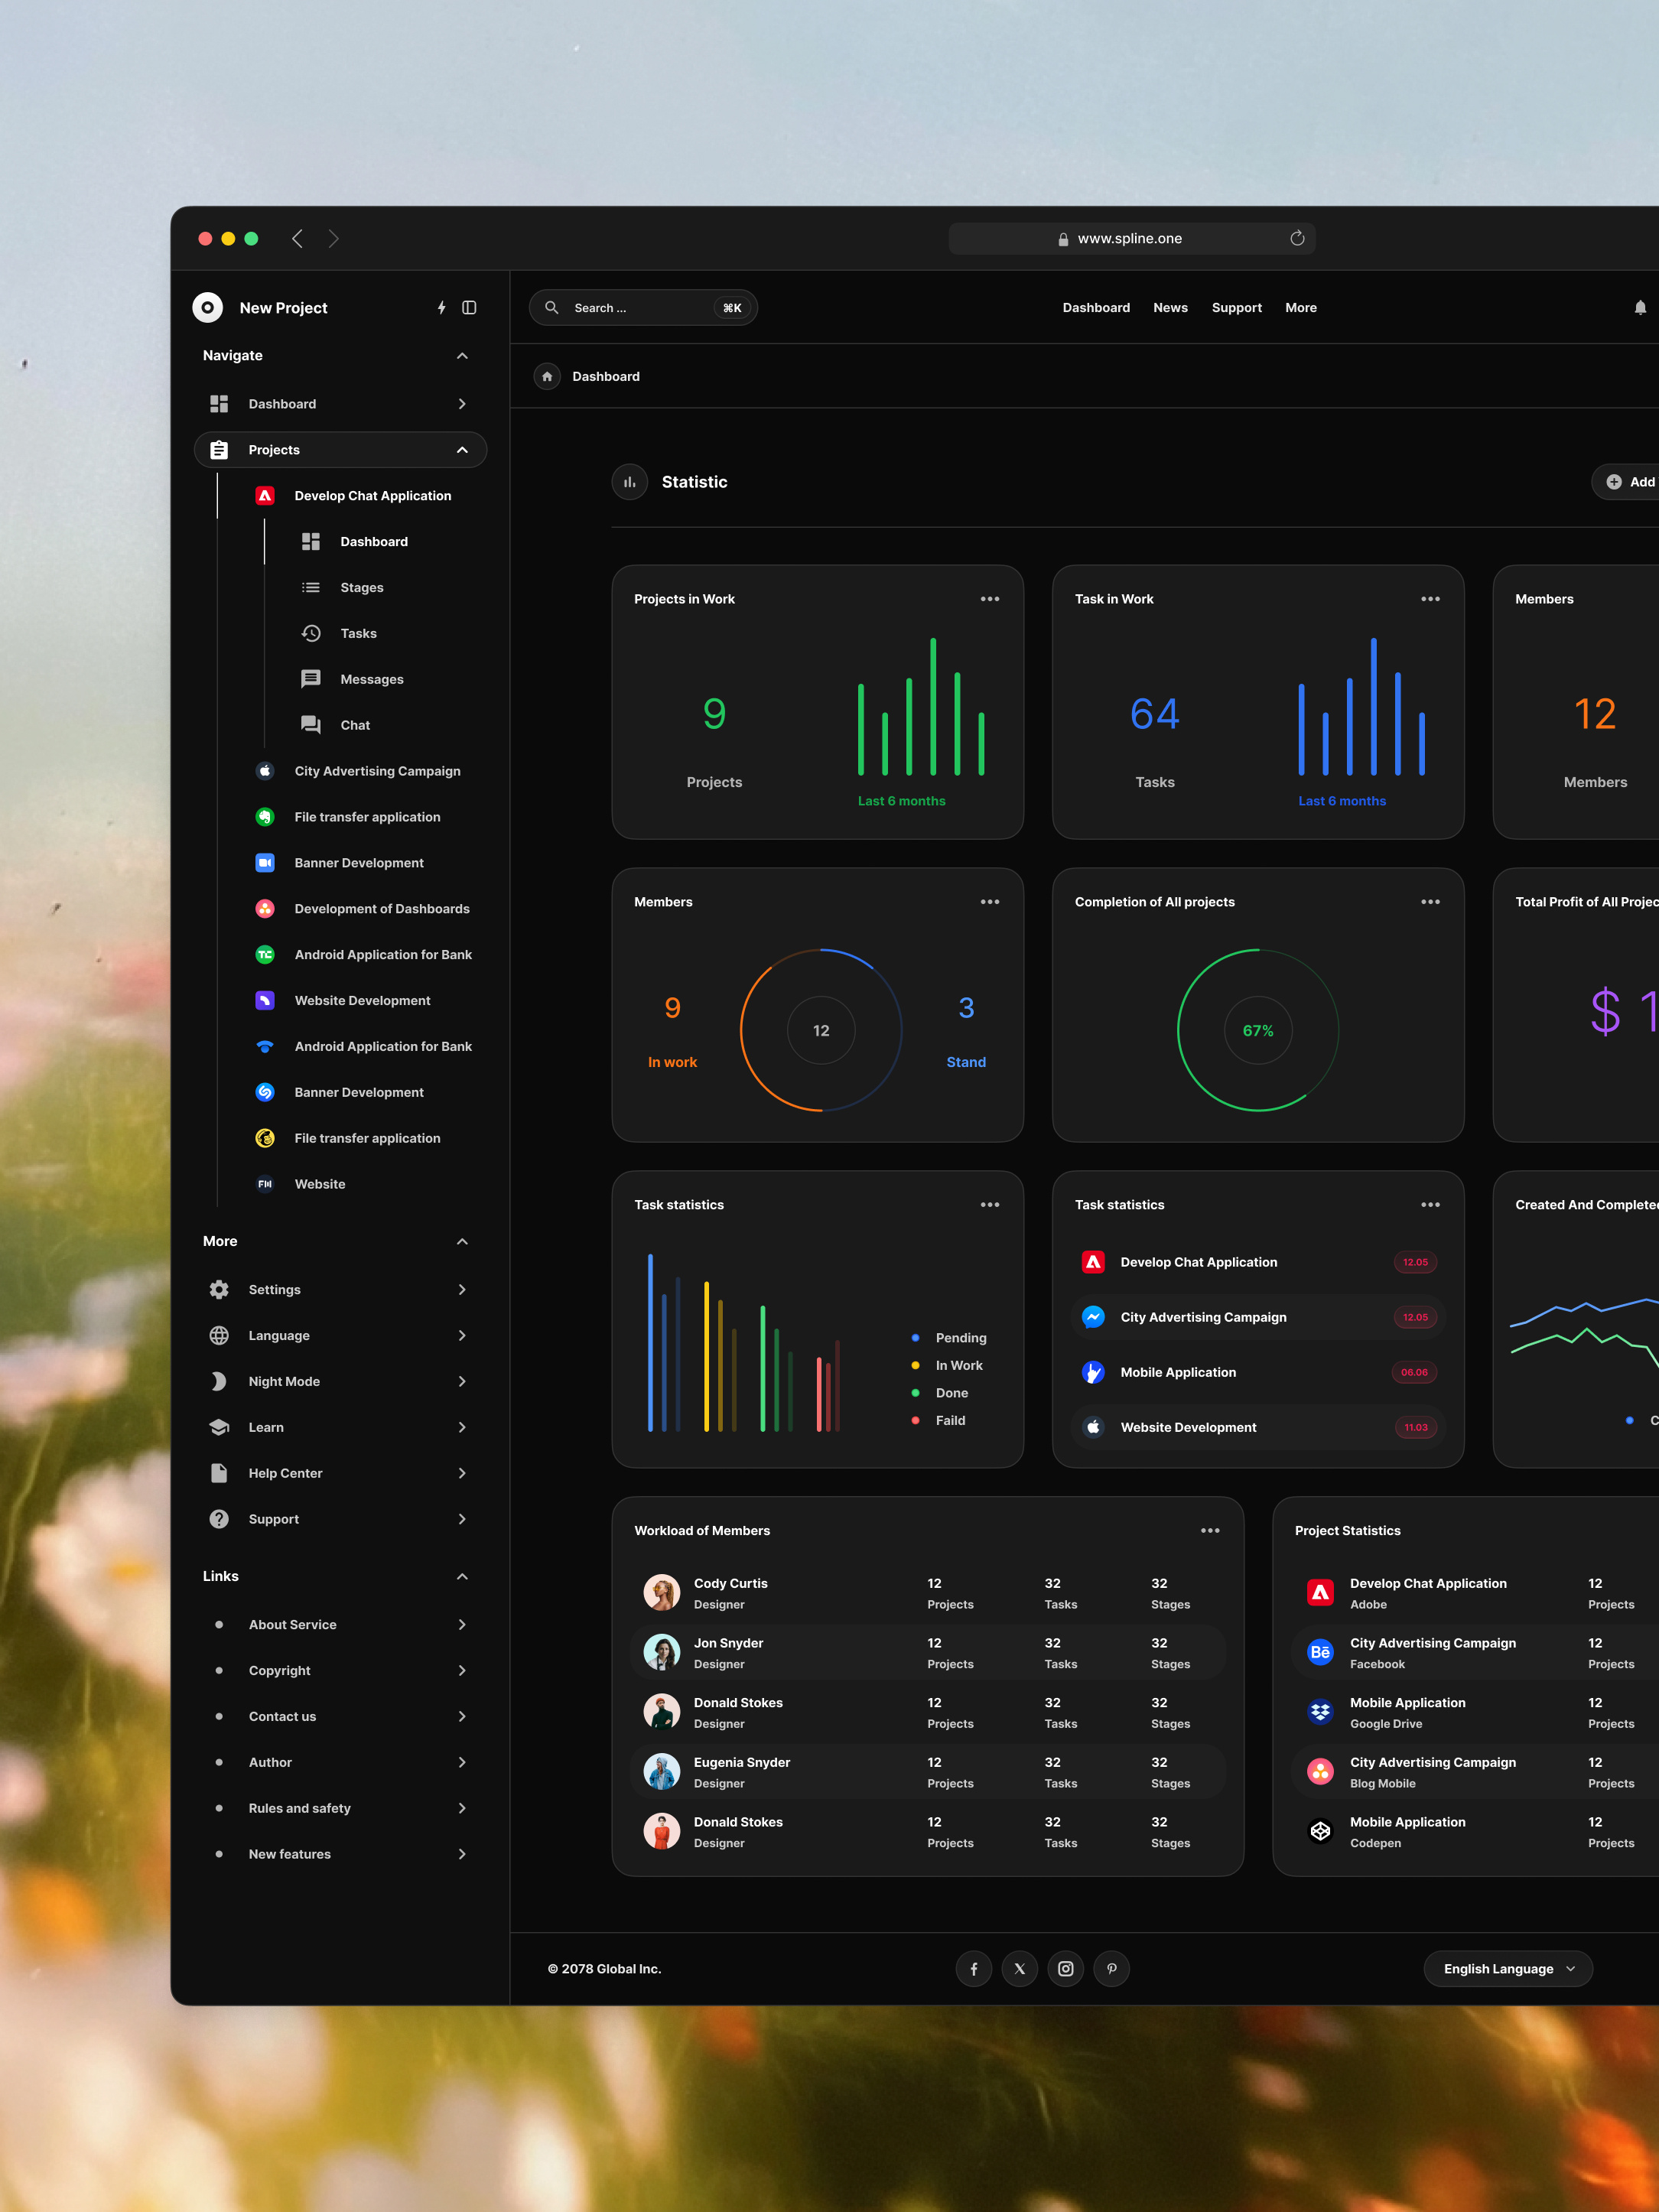The width and height of the screenshot is (1659, 2212).
Task: Open three-dot menu on Workload of Members
Action: point(1210,1531)
